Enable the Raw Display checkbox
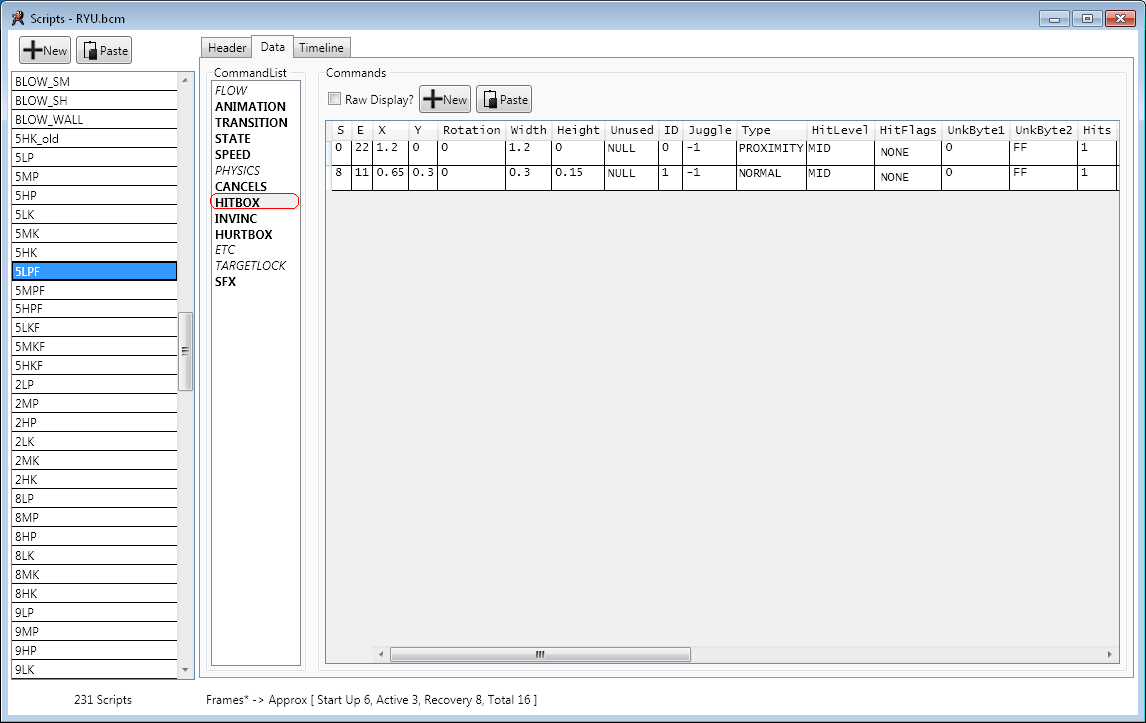This screenshot has width=1146, height=723. [x=335, y=99]
